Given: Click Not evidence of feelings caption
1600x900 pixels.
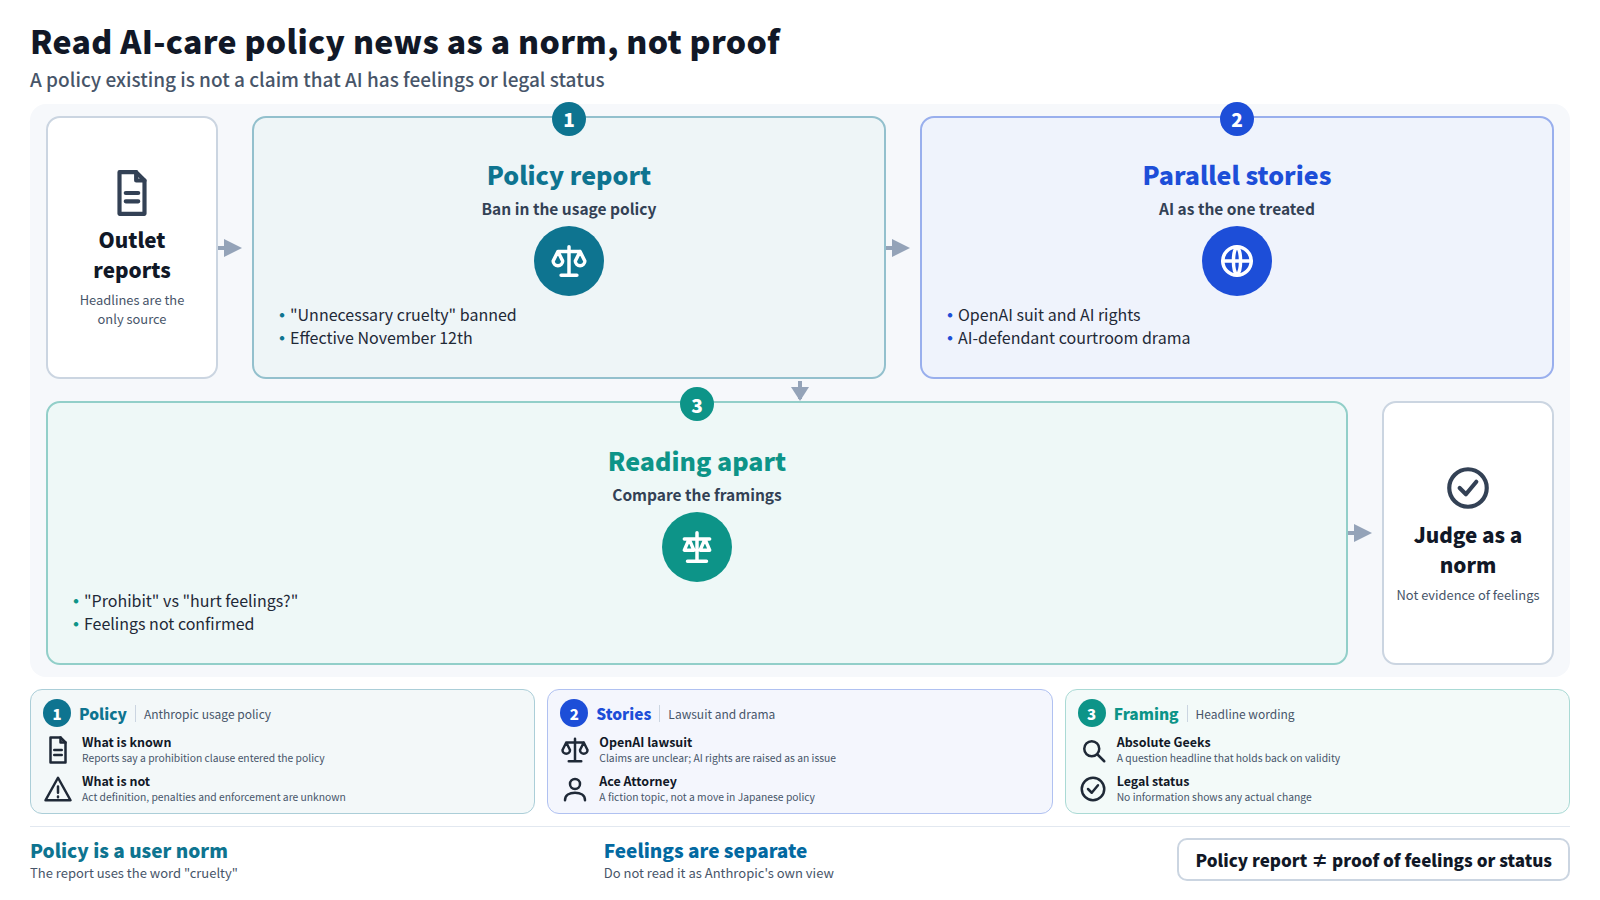Looking at the screenshot, I should pyautogui.click(x=1468, y=595).
